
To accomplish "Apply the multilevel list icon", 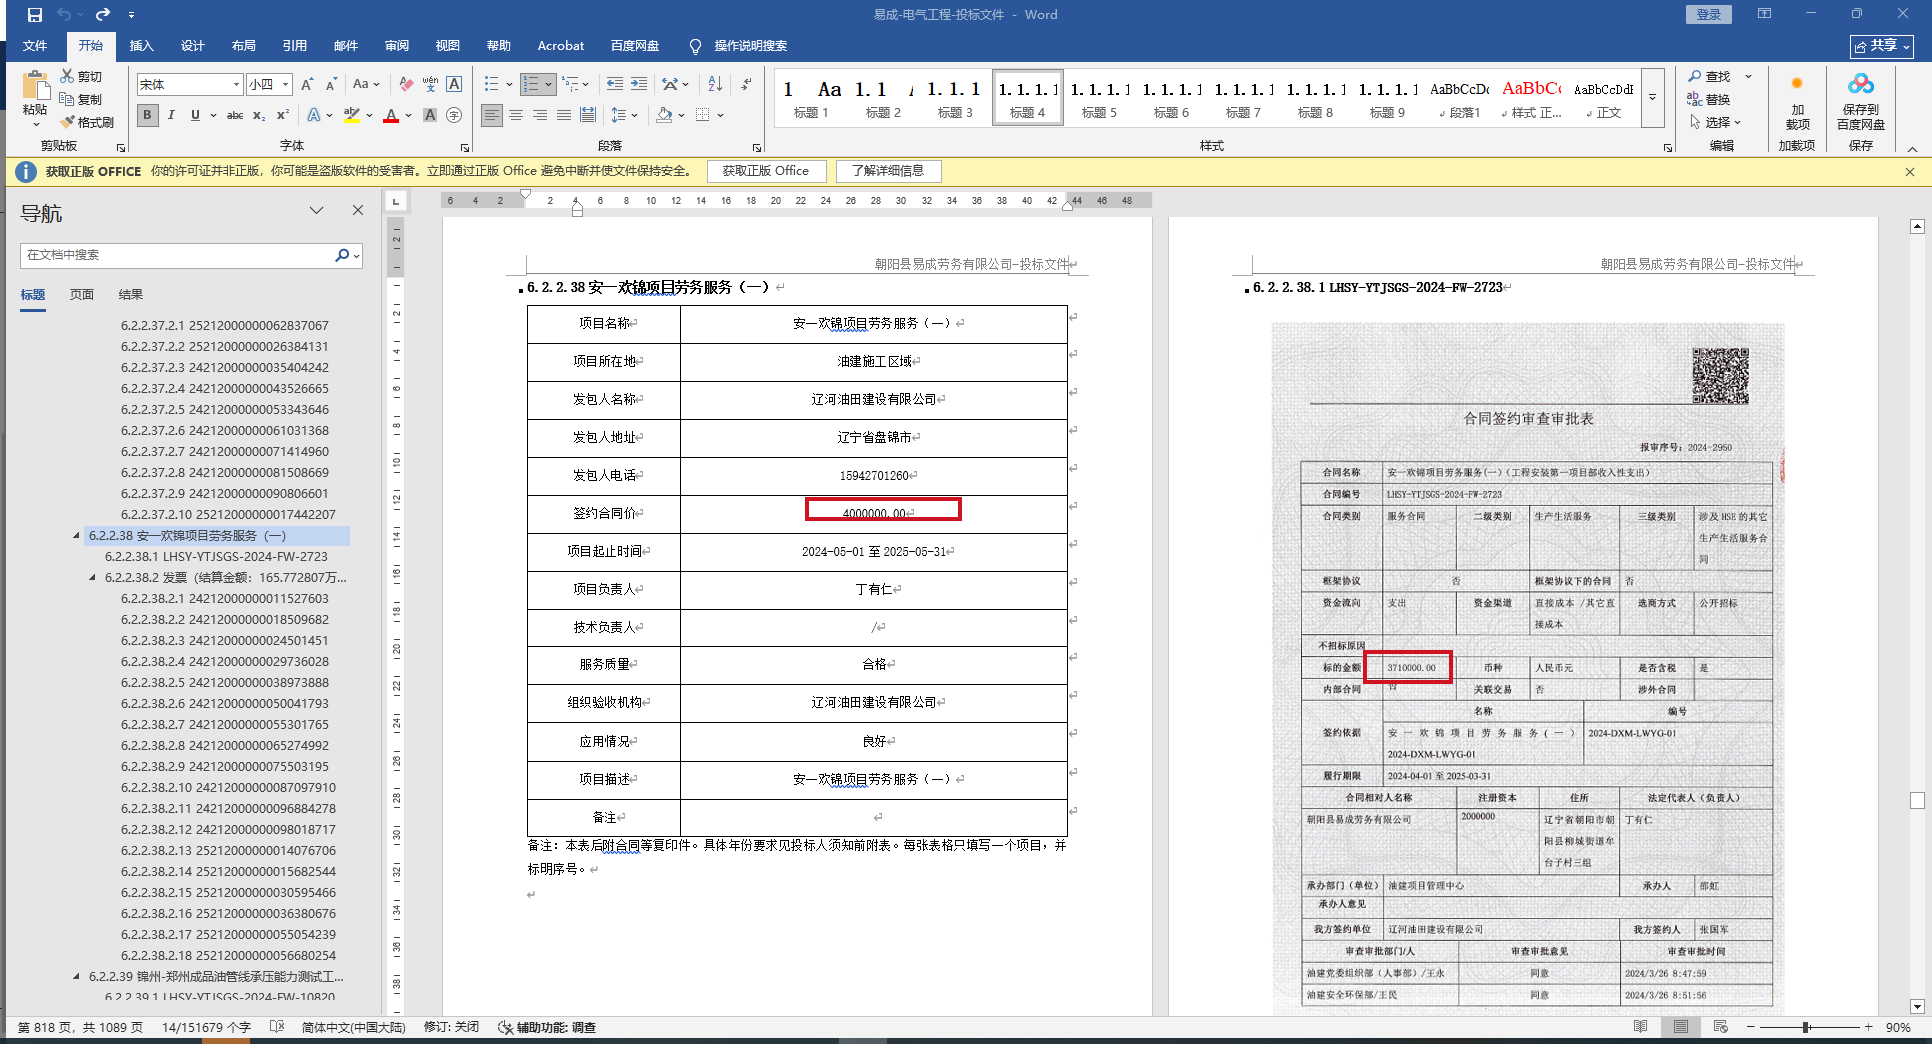I will (569, 84).
